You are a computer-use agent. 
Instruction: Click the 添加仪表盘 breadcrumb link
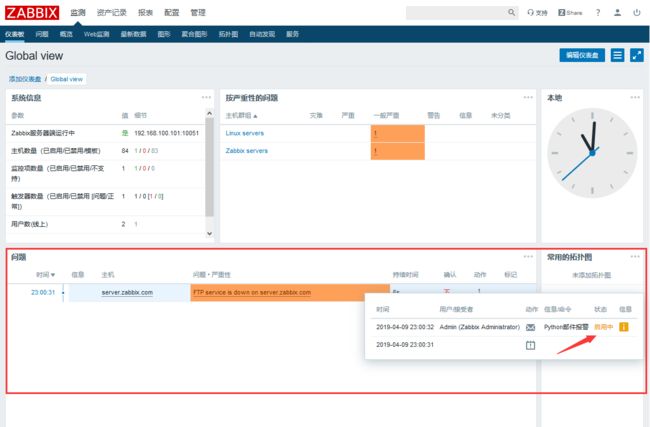[x=25, y=79]
